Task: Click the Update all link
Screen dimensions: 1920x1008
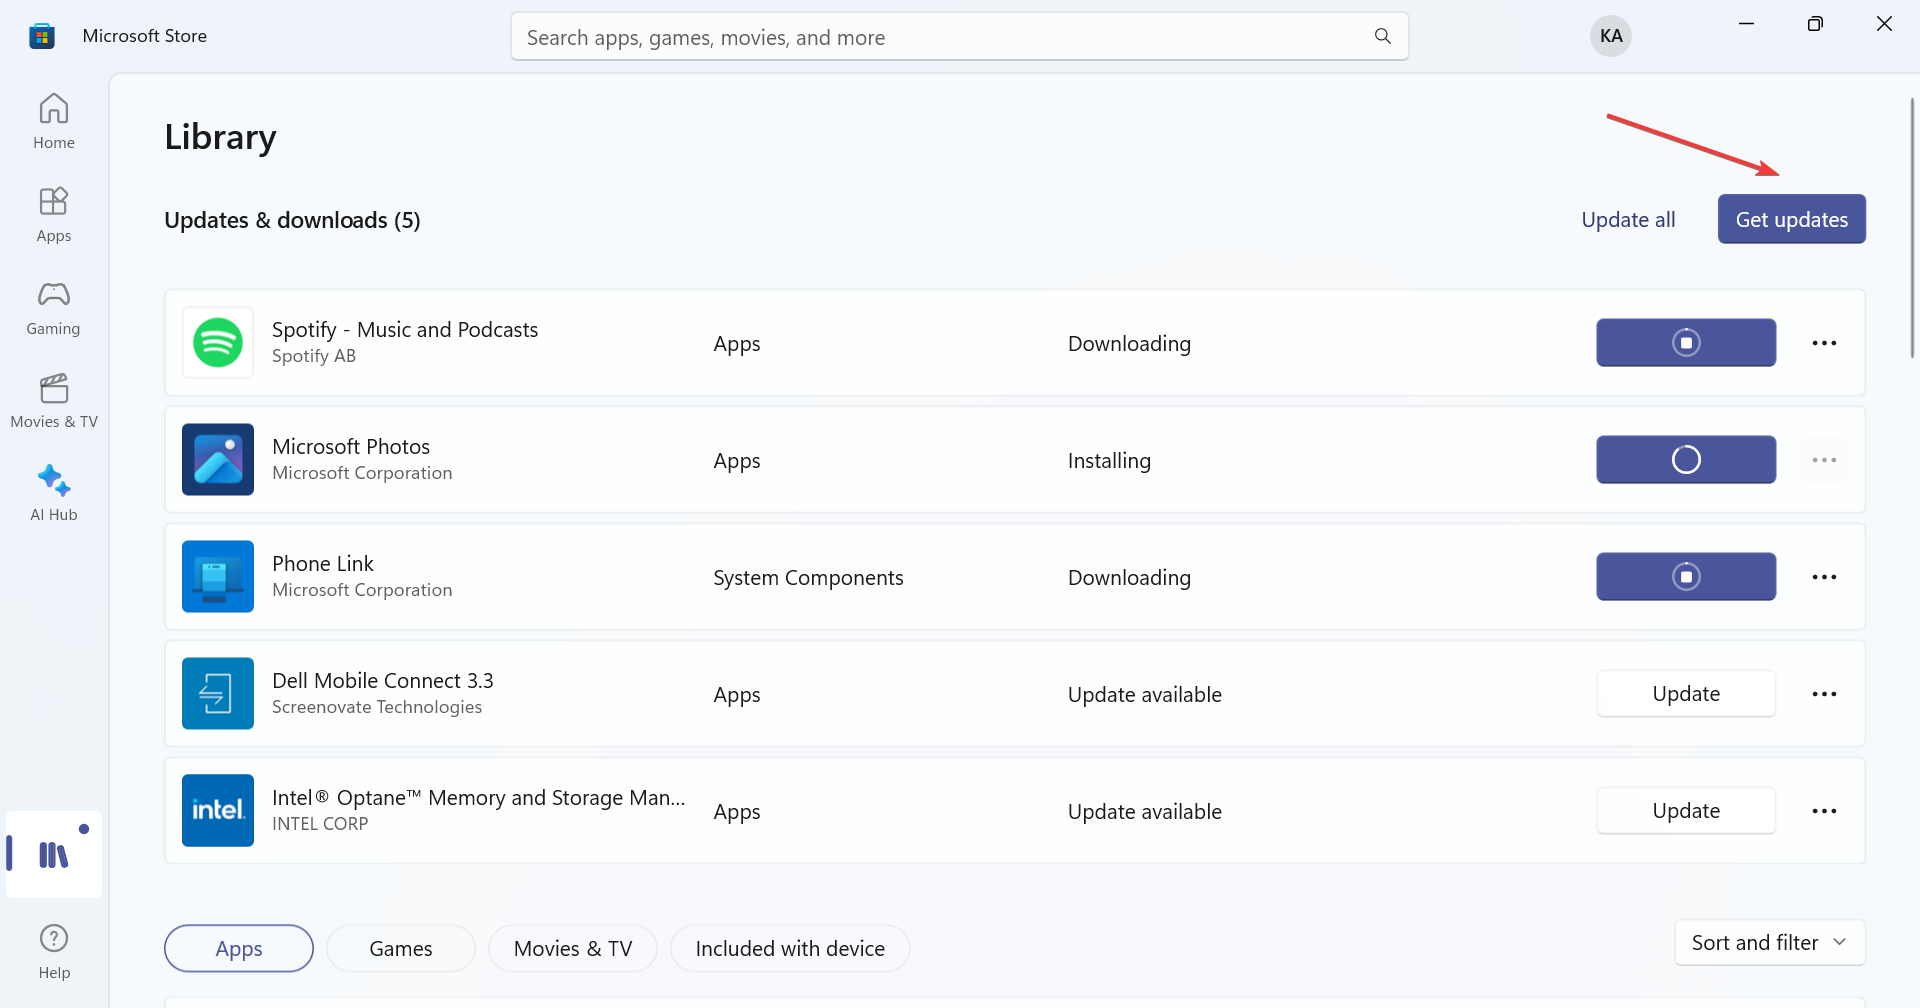Action: click(1628, 220)
